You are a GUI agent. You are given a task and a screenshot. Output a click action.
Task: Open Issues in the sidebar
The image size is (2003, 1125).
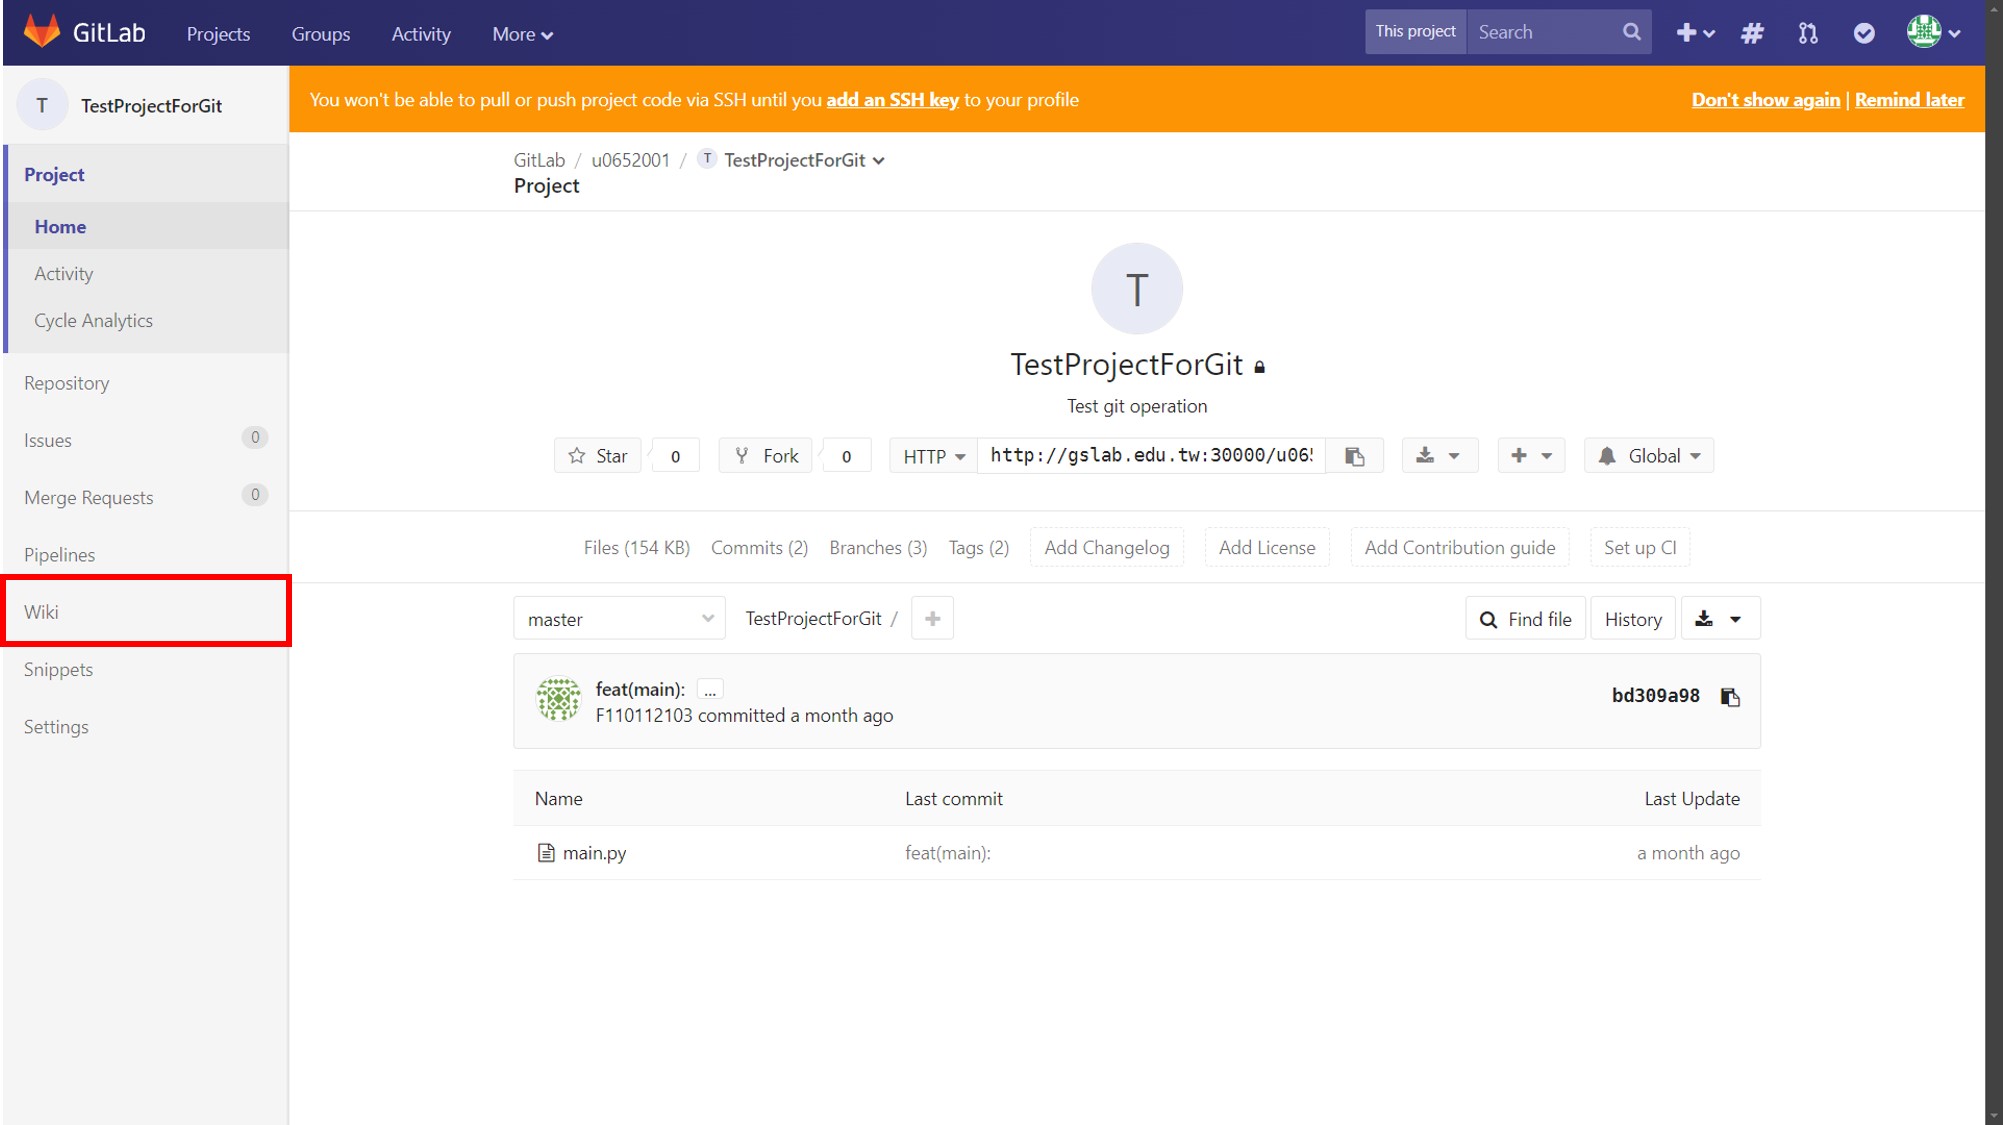[146, 440]
